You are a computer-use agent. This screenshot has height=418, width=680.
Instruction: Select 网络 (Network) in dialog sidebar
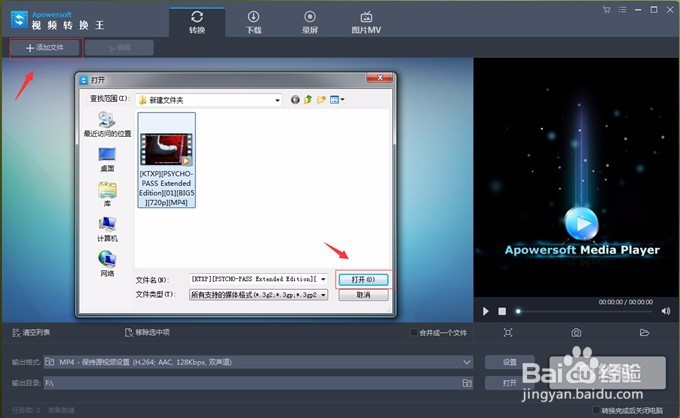(x=107, y=264)
